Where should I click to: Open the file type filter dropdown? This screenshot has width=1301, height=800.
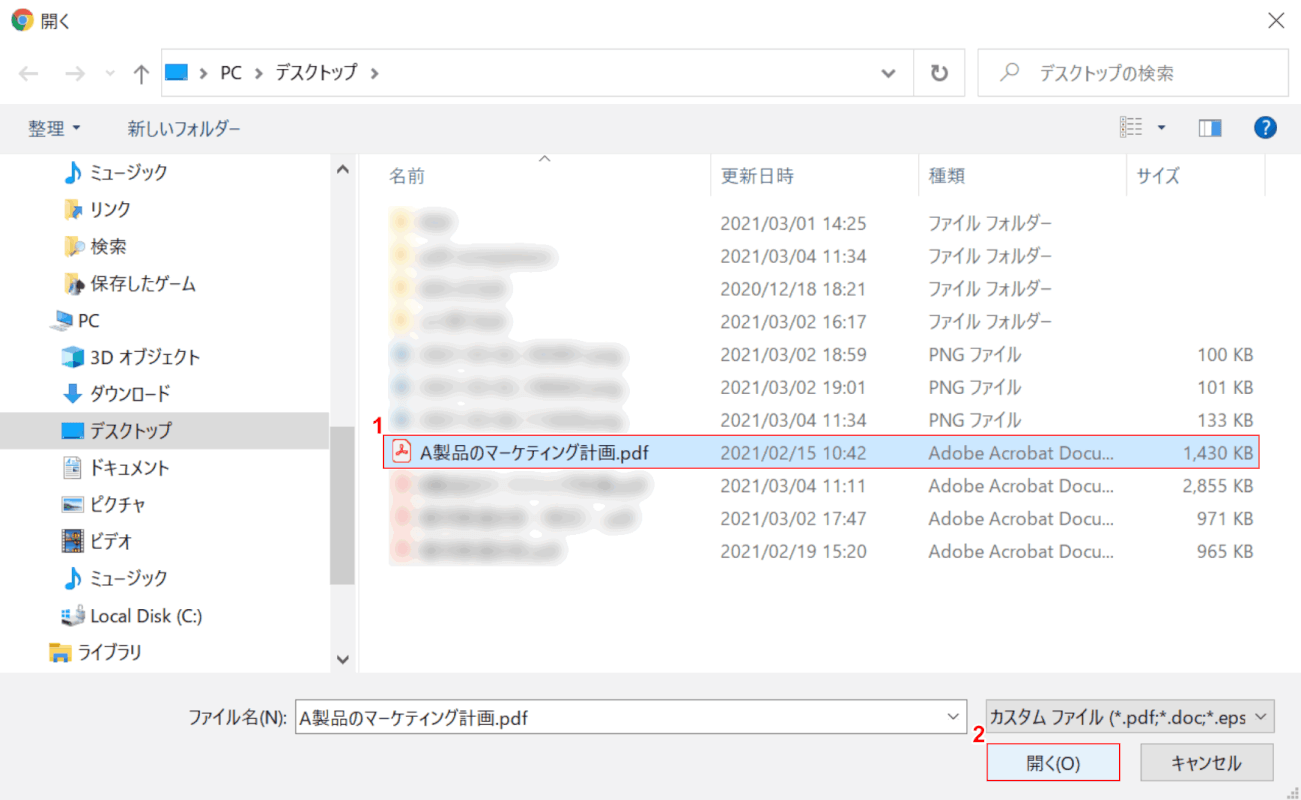pyautogui.click(x=1129, y=717)
